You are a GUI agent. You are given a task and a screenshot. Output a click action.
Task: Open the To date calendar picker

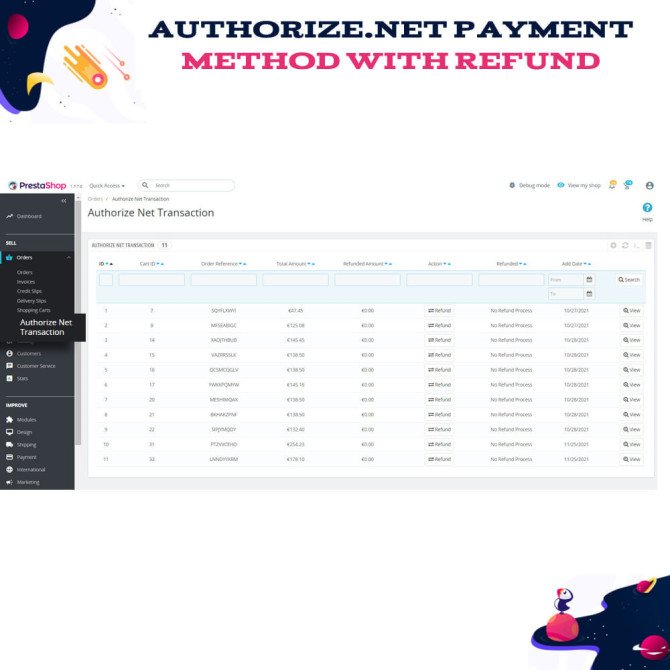click(x=589, y=294)
